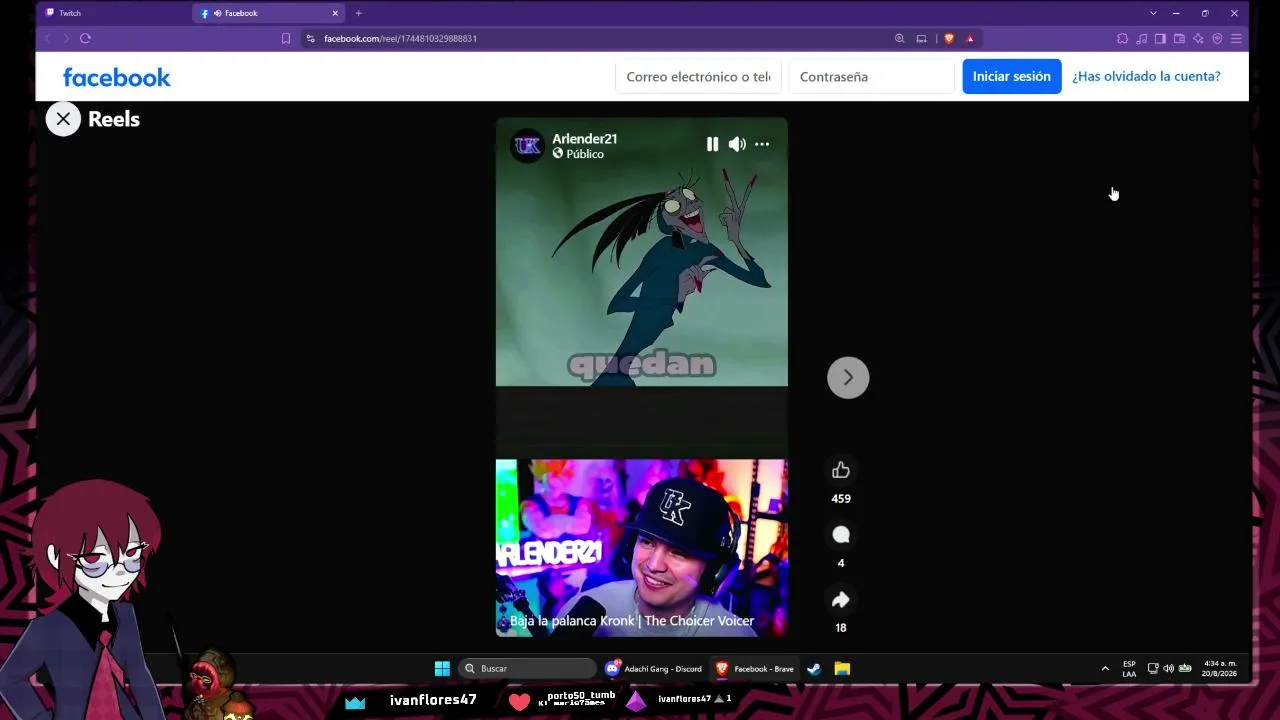
Task: Open the reel's three-dot options menu
Action: click(762, 144)
